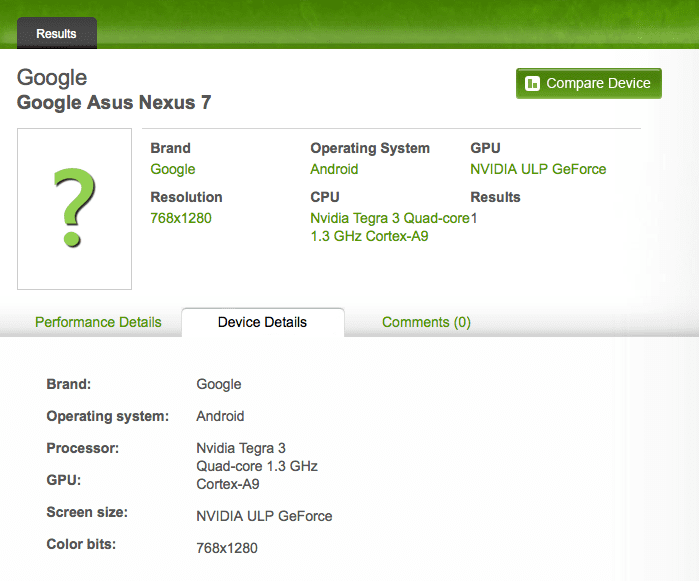Click the Brand: label in details
Screen dimensions: 699x581
click(69, 384)
